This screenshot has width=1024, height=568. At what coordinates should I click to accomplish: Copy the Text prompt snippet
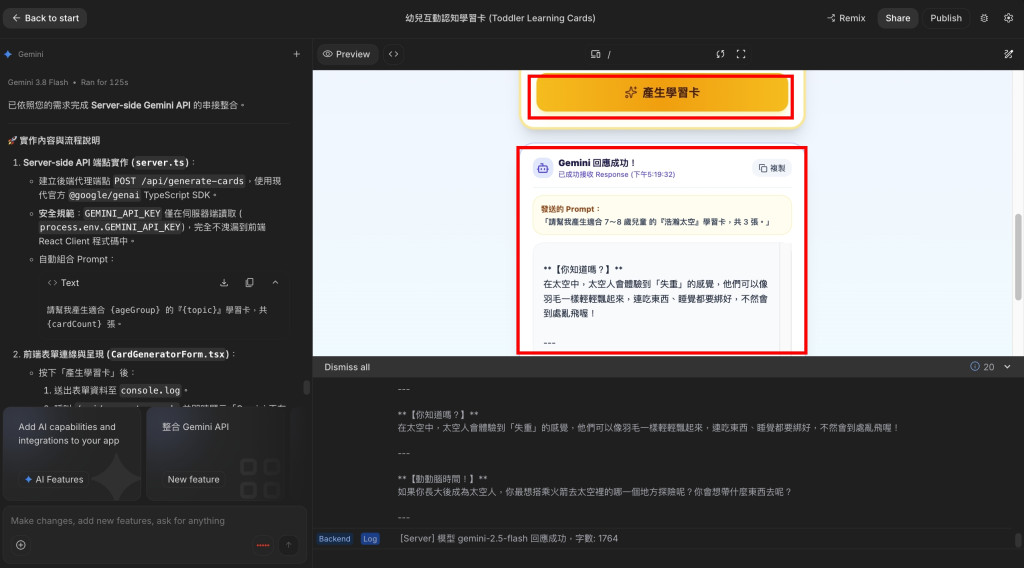249,283
